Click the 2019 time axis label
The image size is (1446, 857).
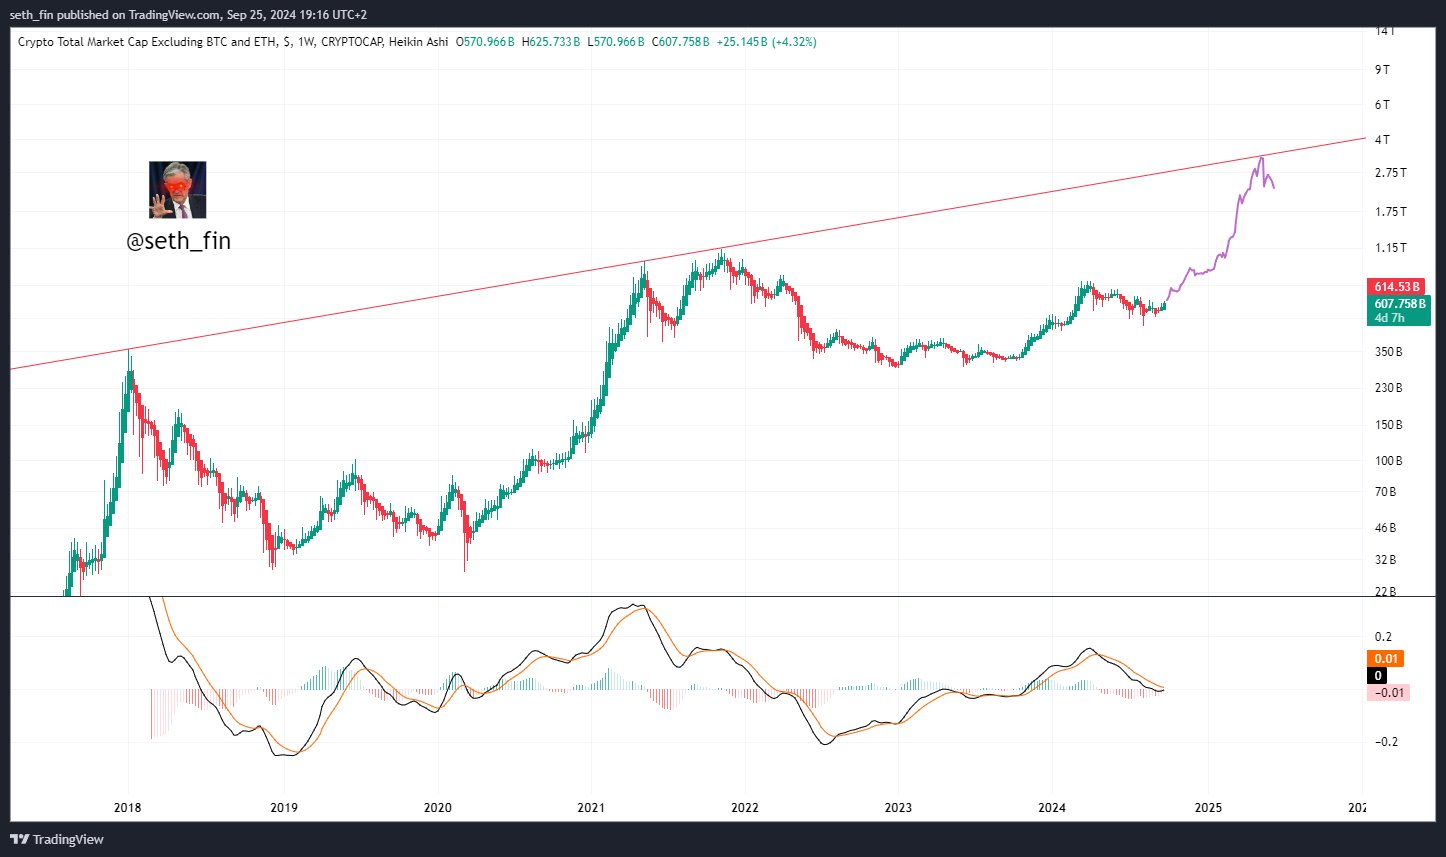(x=284, y=808)
